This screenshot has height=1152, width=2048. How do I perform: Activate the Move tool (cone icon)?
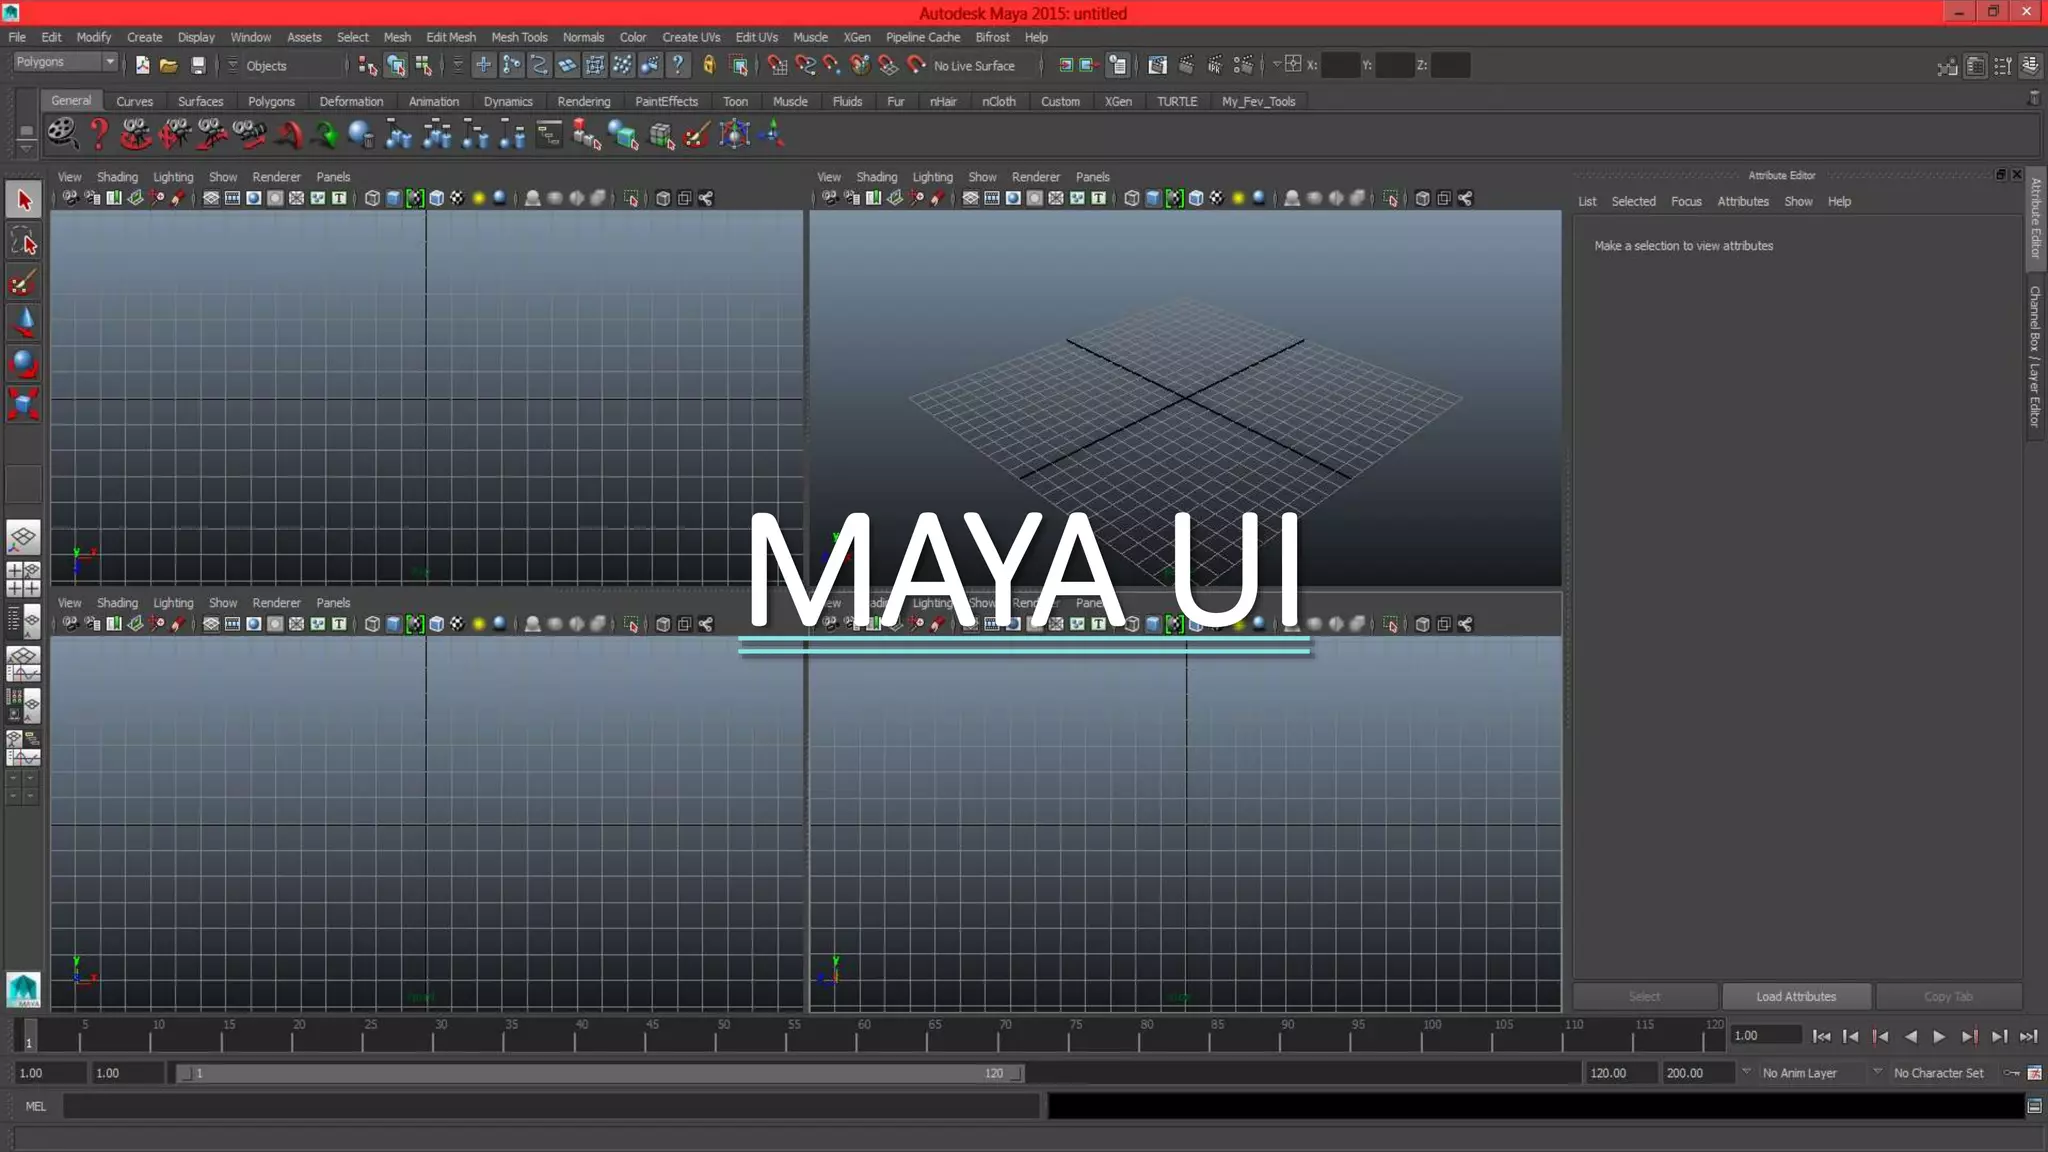click(24, 322)
